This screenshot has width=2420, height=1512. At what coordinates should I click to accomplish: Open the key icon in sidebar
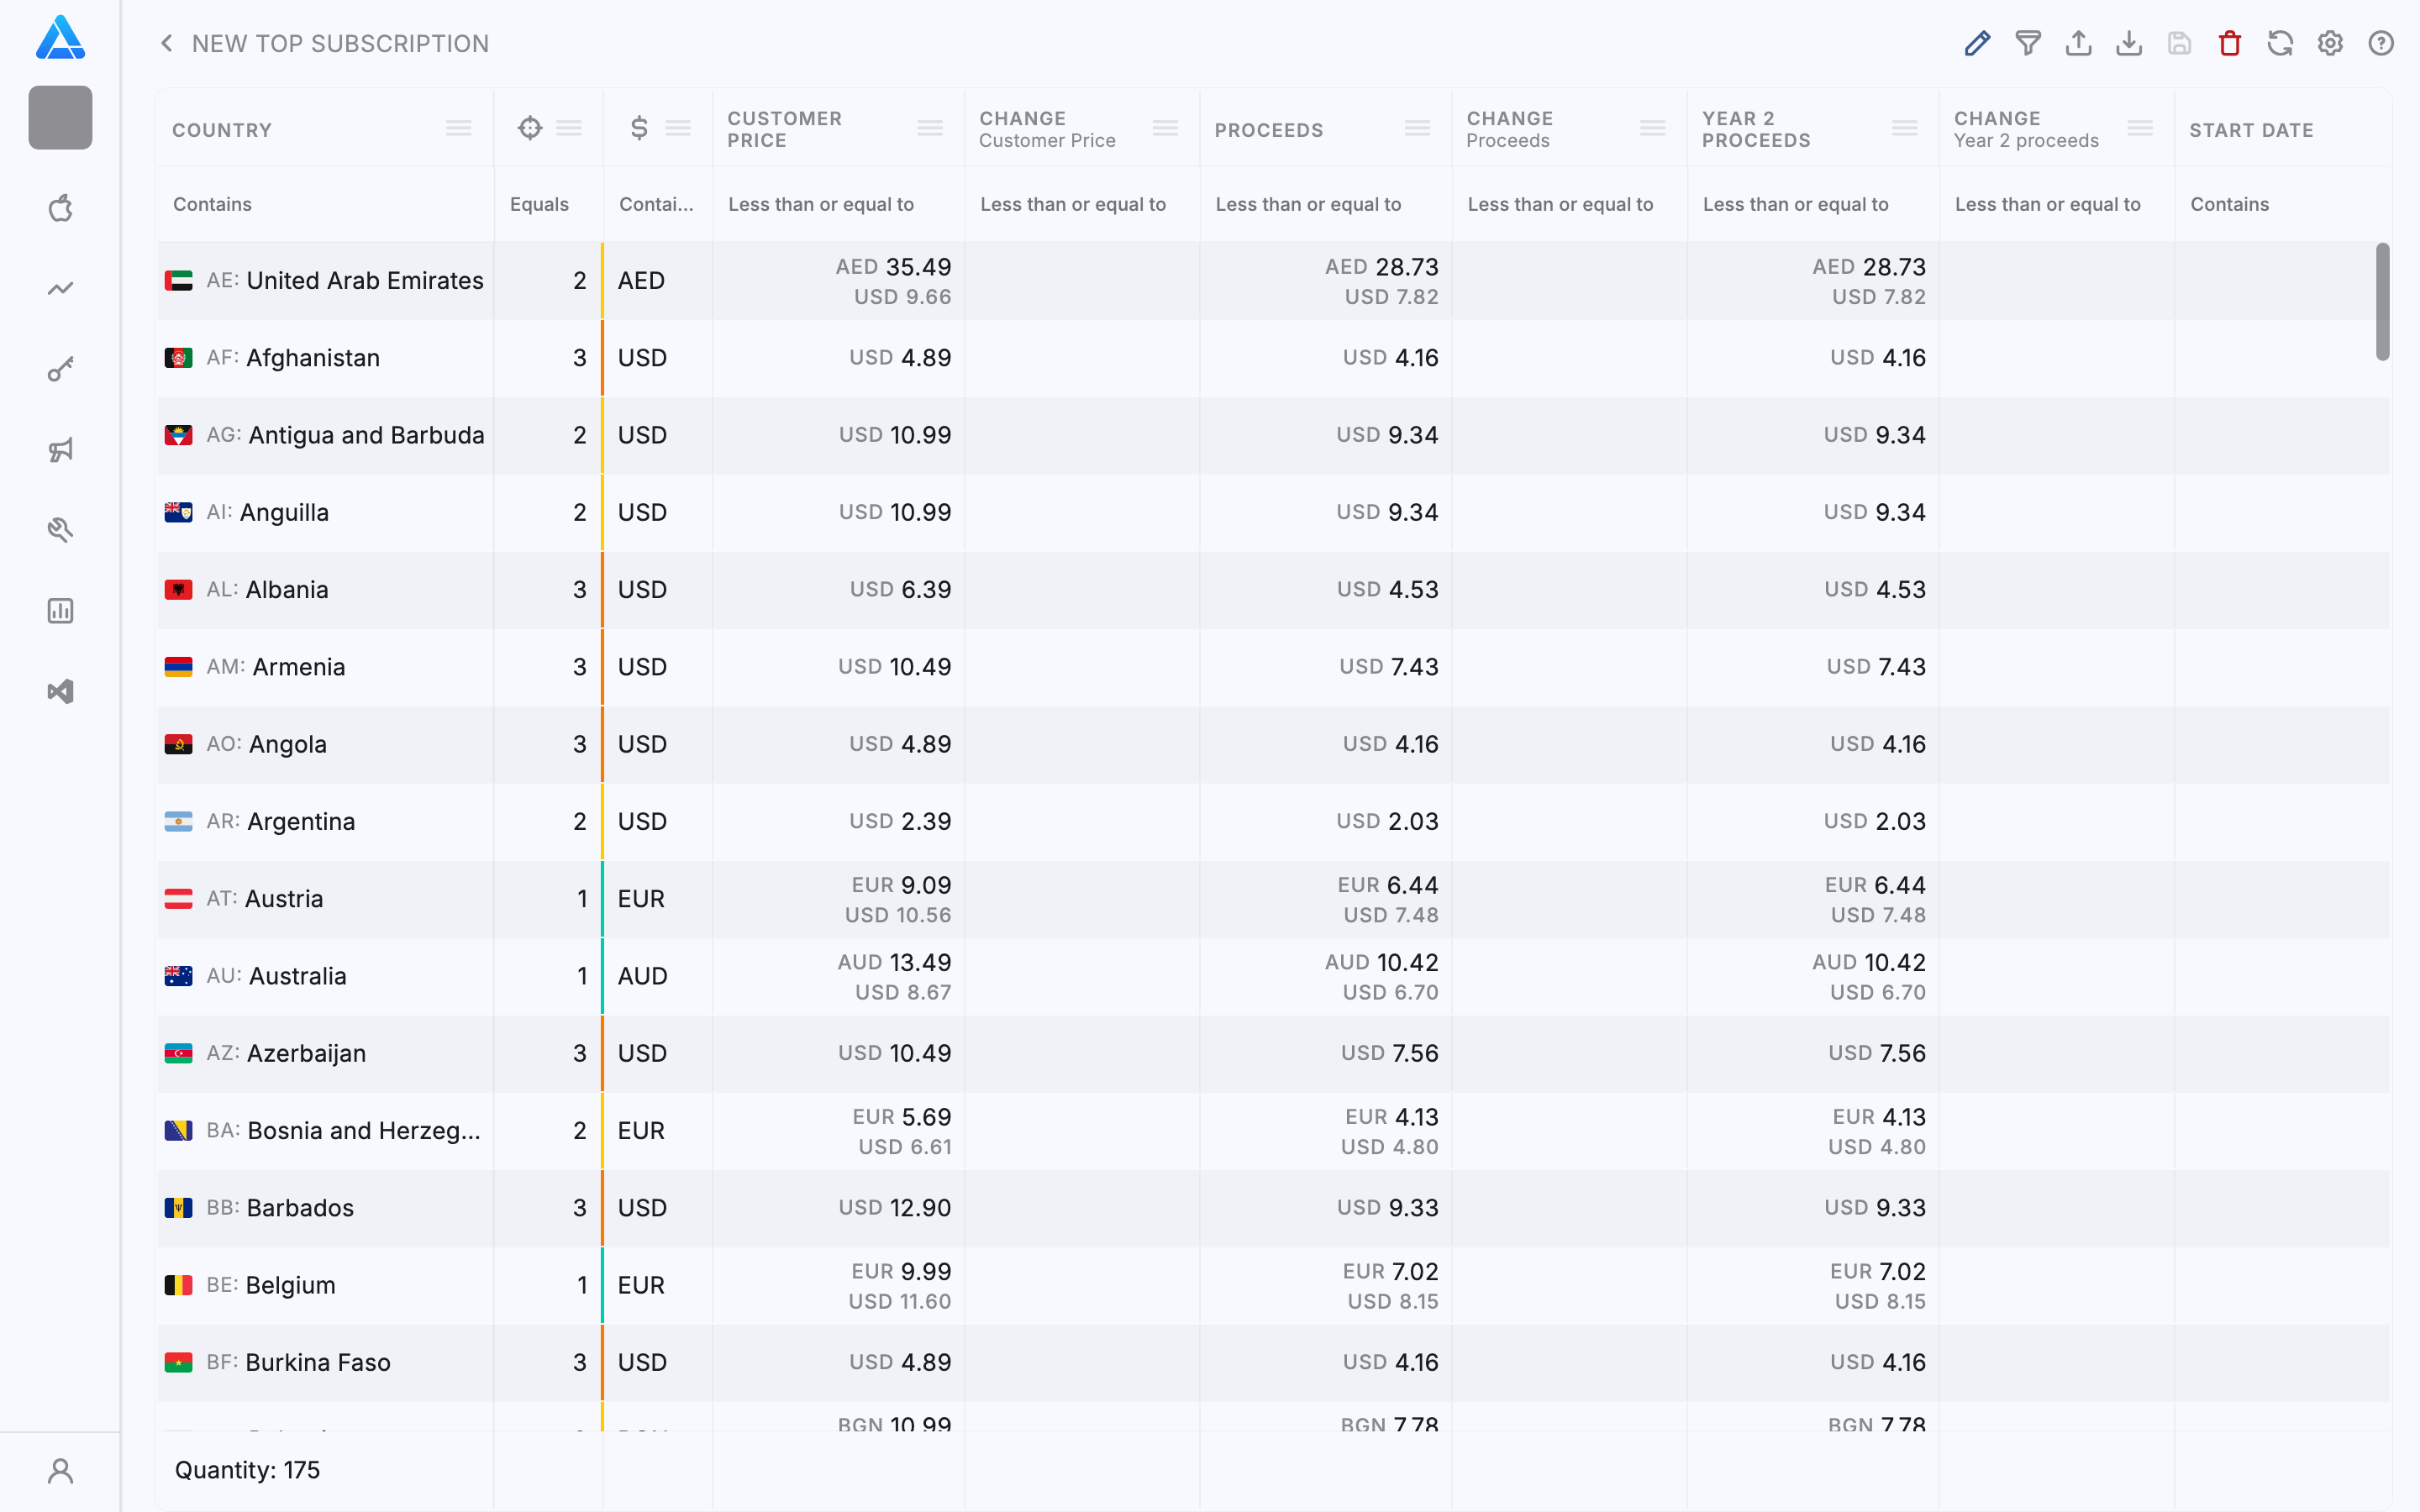click(x=60, y=369)
